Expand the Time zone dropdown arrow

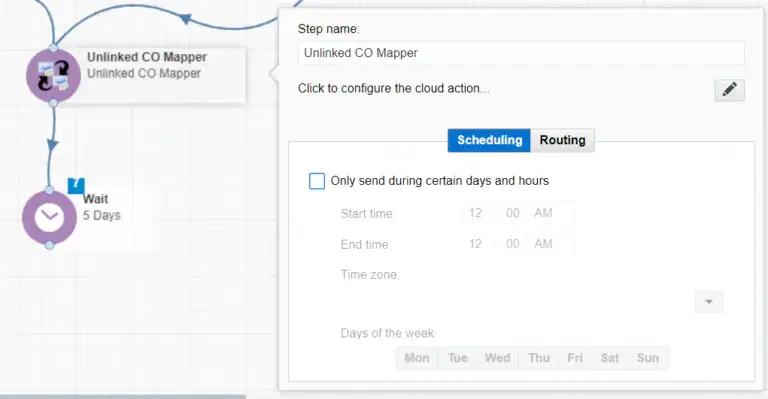(709, 302)
